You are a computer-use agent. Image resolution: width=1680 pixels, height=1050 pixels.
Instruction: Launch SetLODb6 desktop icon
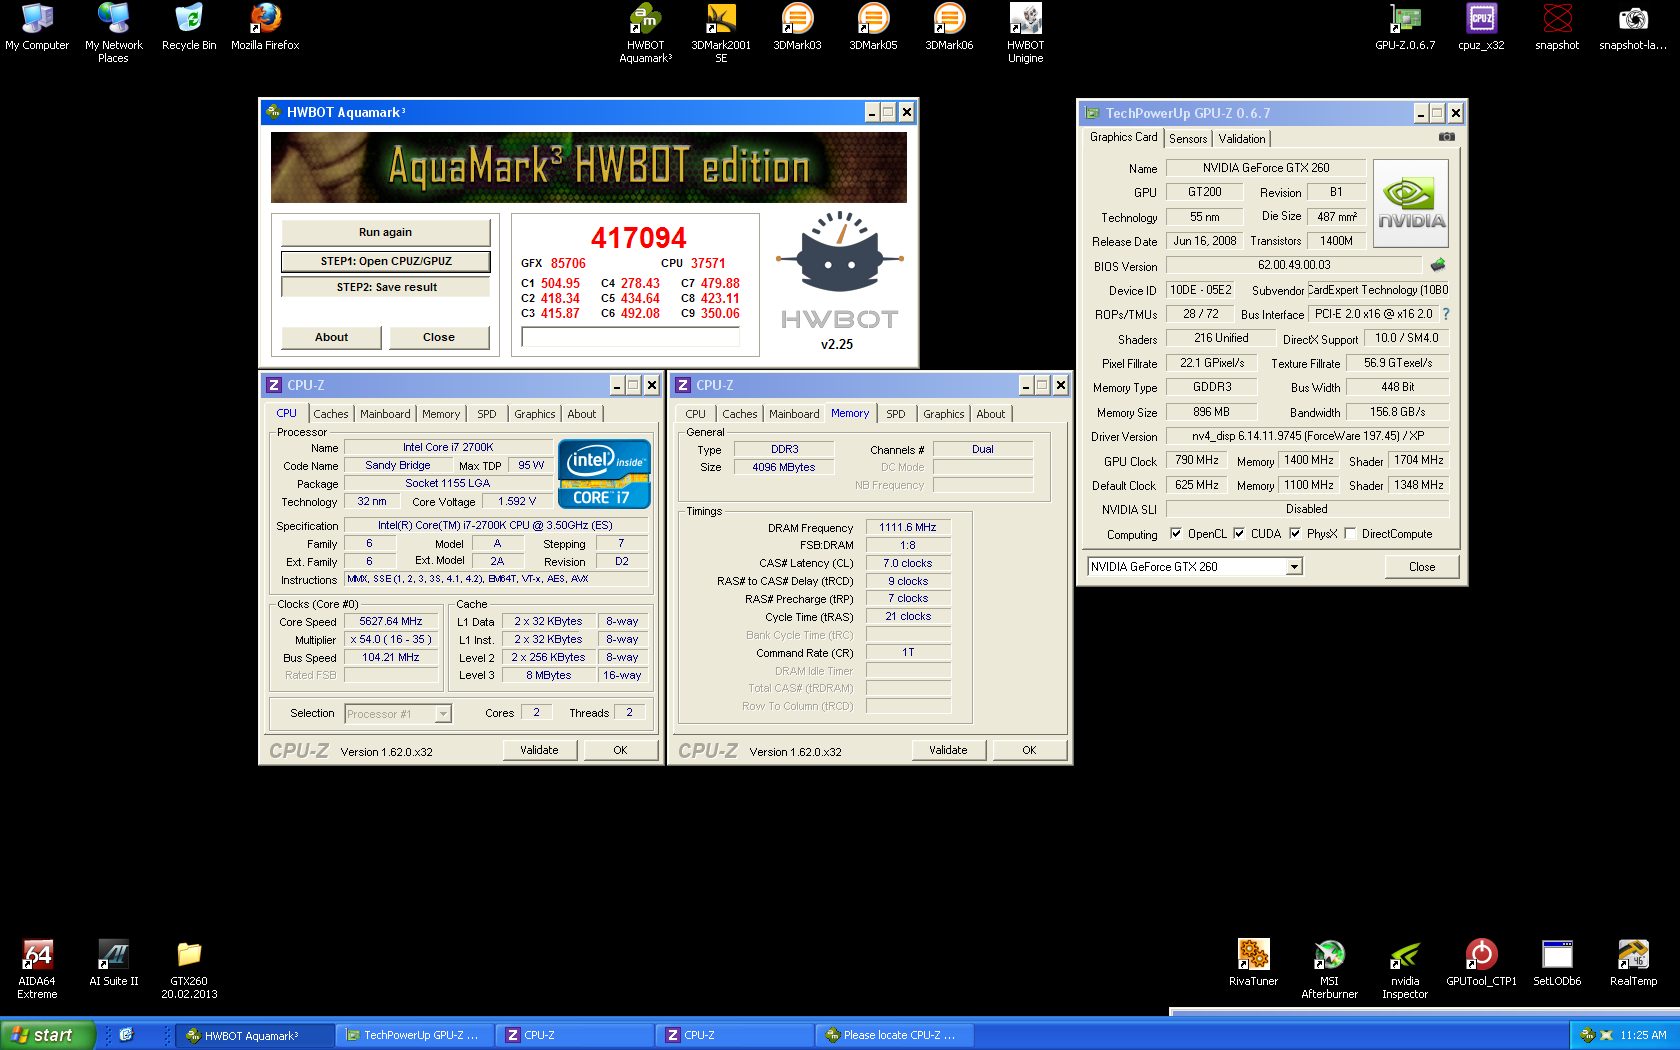tap(1557, 963)
